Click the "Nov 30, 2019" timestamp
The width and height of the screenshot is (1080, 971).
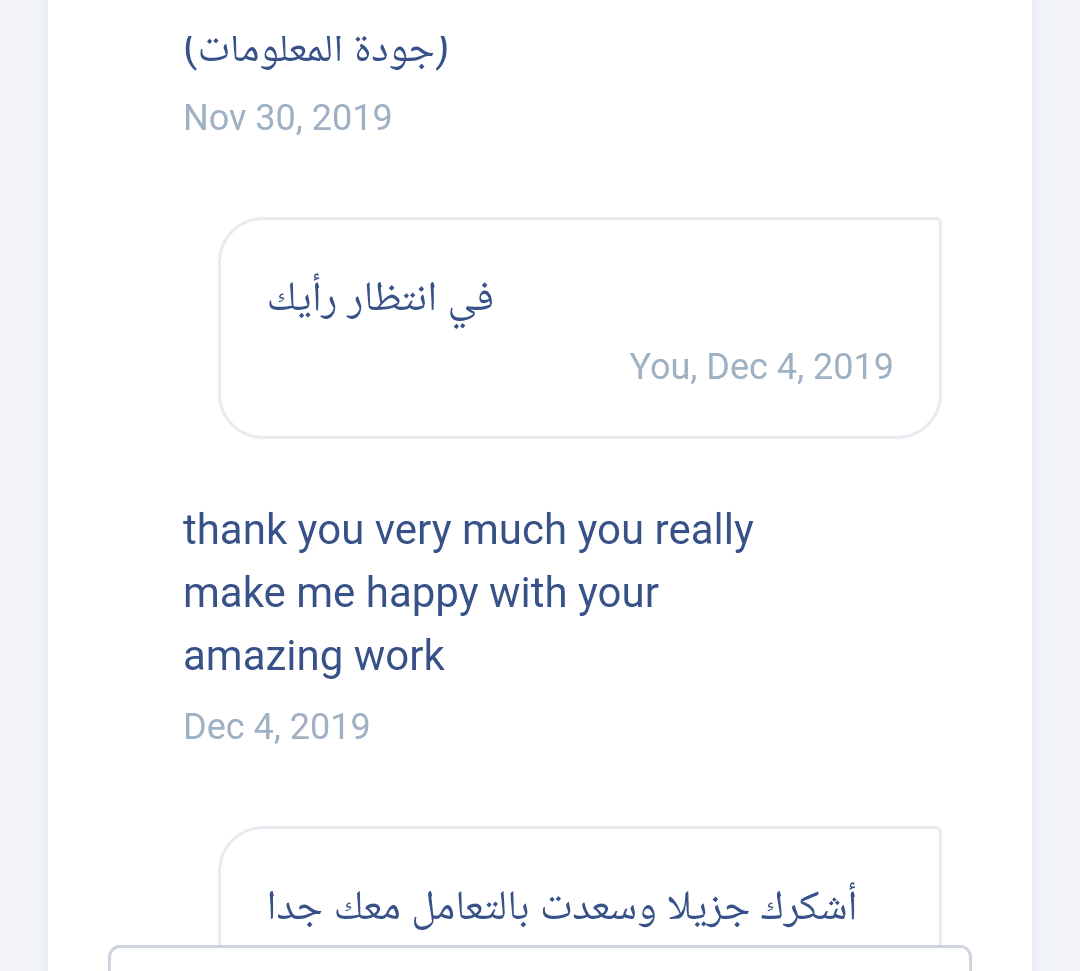coord(287,118)
